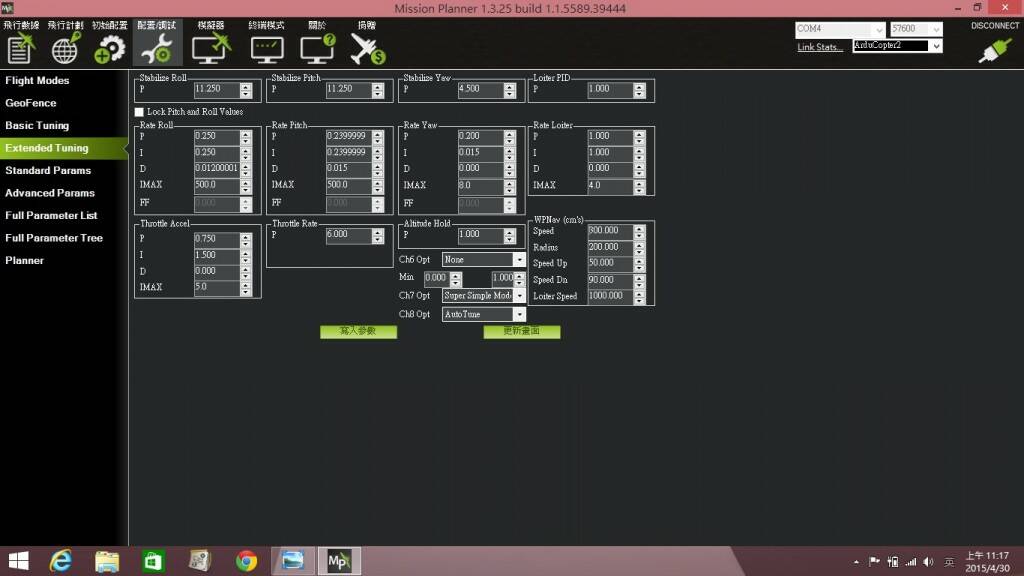This screenshot has height=576, width=1024.
Task: Click the Rate Yaw IMAX field
Action: coord(481,185)
